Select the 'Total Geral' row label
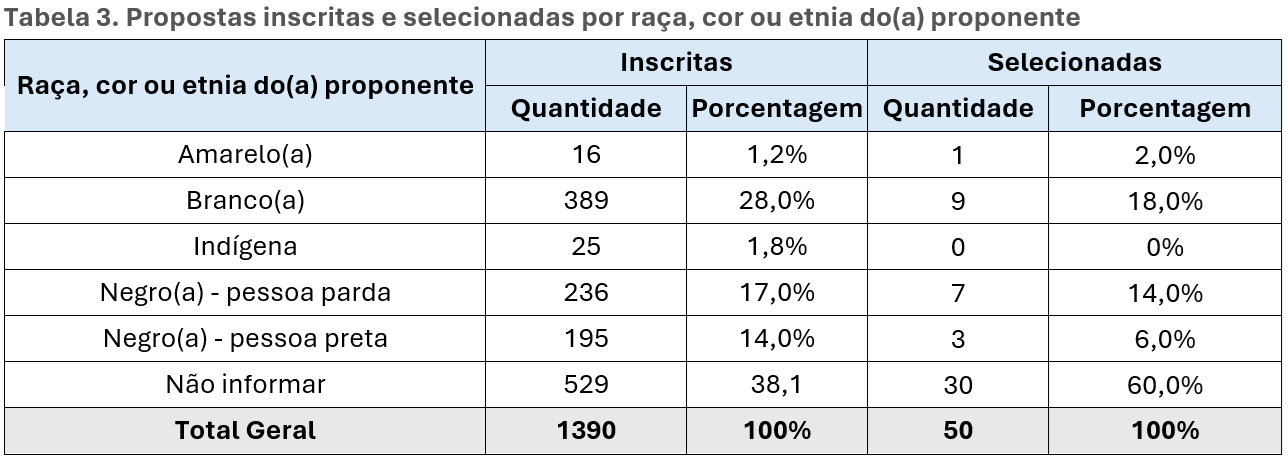 pyautogui.click(x=245, y=430)
